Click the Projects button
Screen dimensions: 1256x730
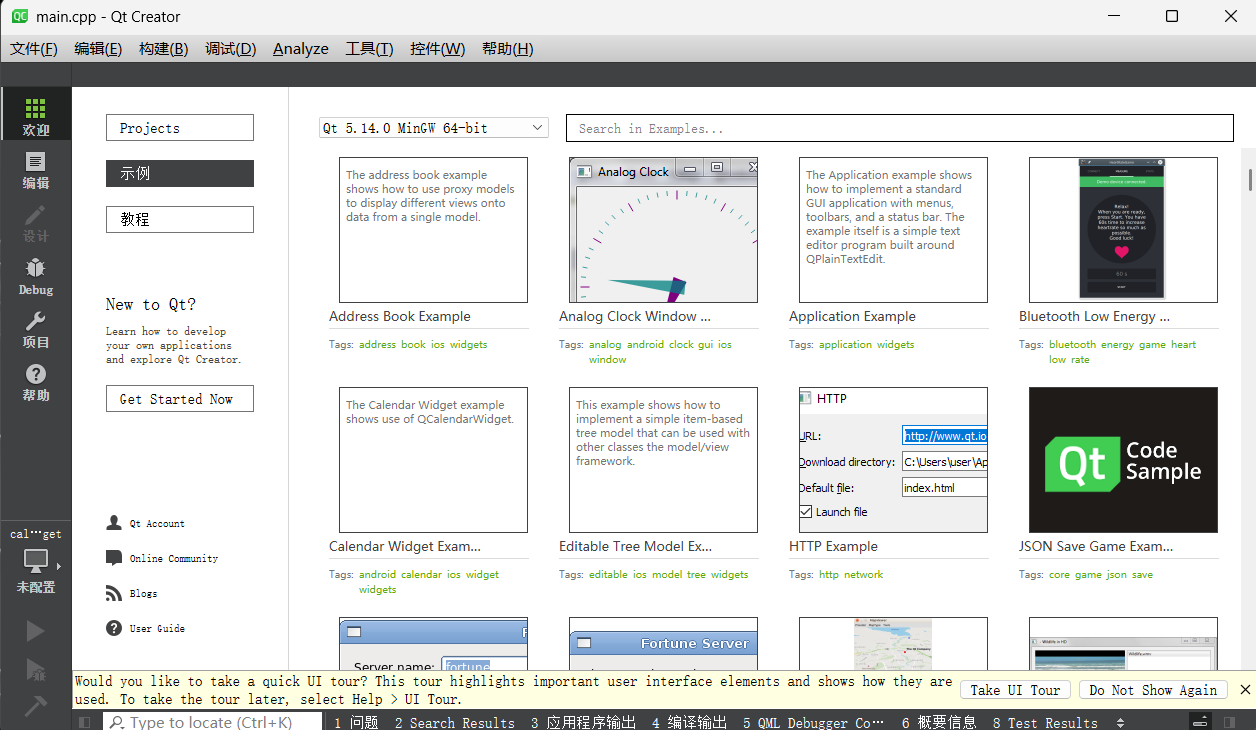180,128
